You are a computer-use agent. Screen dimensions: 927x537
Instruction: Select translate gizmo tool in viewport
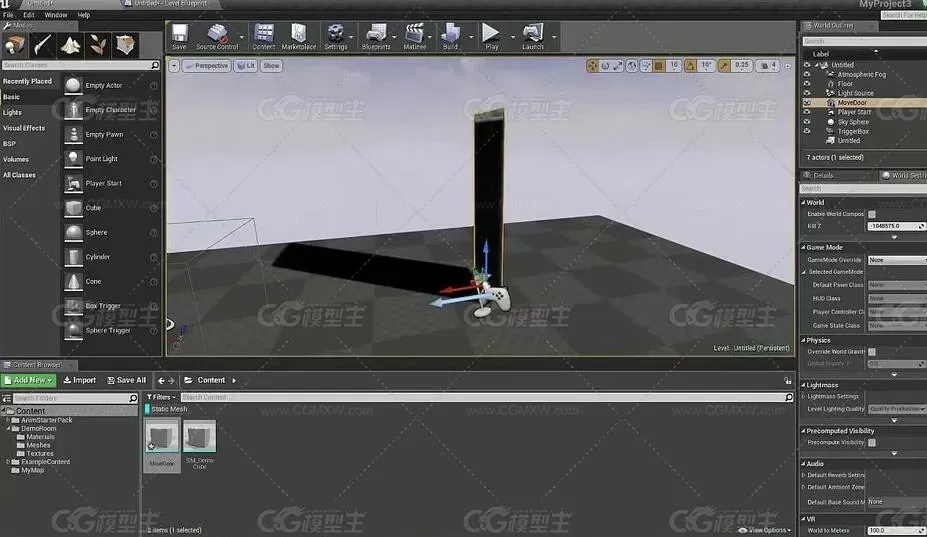tap(592, 66)
